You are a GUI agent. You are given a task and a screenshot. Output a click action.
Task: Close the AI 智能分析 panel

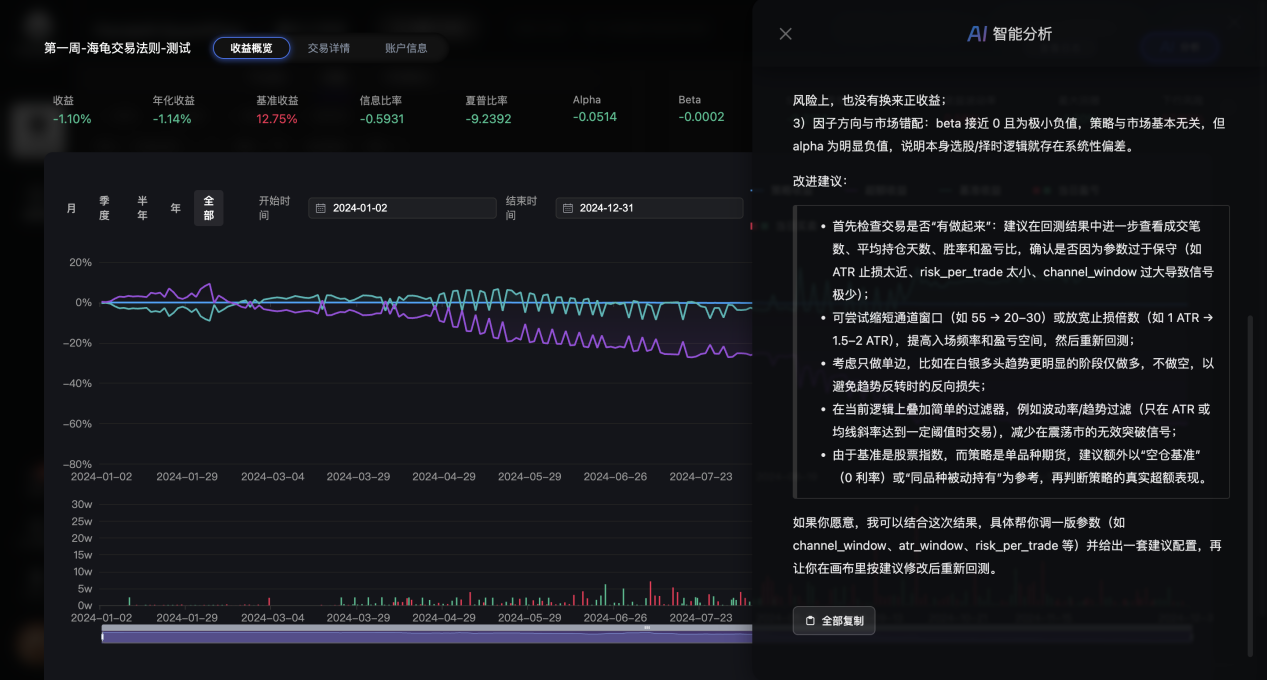(785, 34)
